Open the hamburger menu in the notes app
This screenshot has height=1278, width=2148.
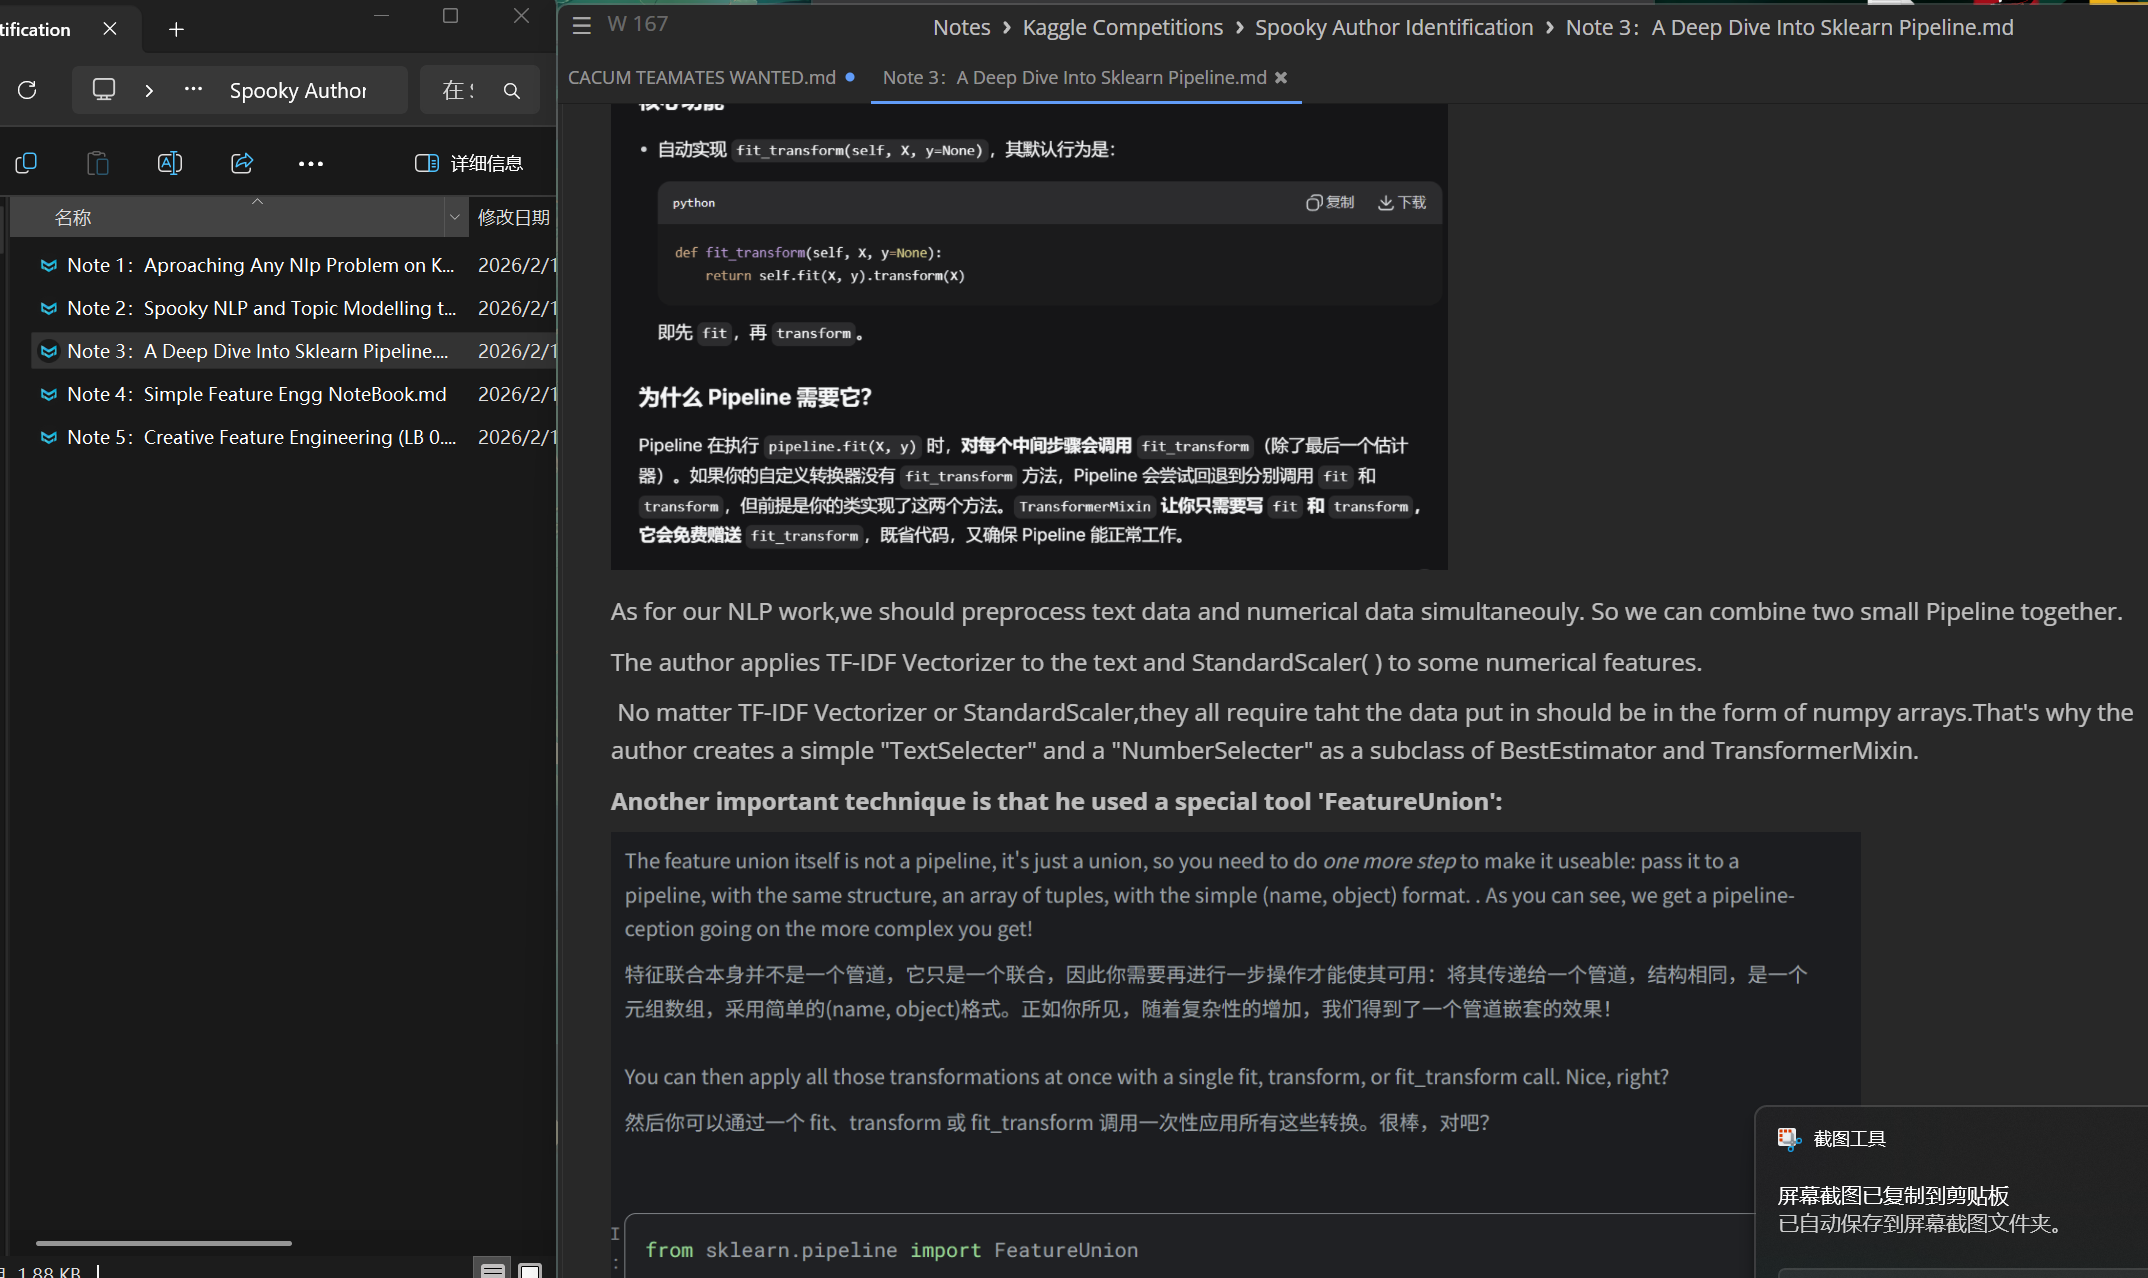581,26
